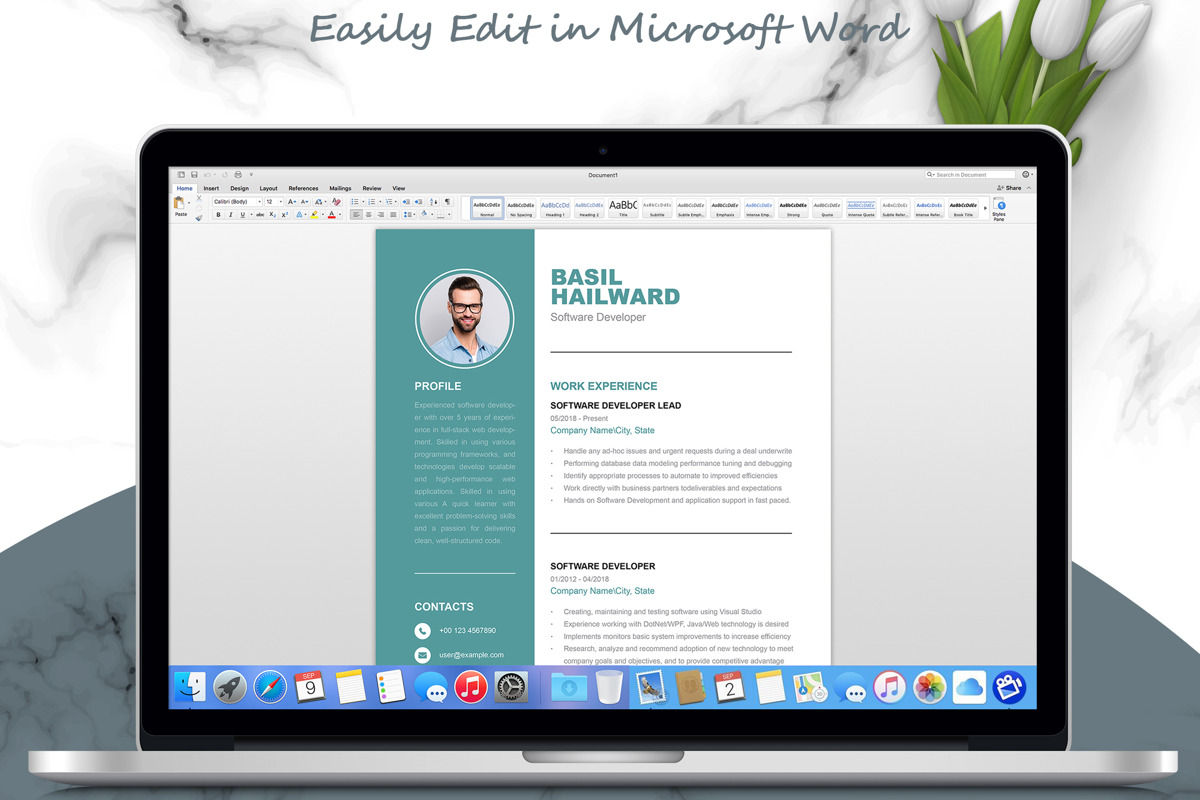The width and height of the screenshot is (1200, 800).
Task: Toggle Align Left for paragraph
Action: pos(356,214)
